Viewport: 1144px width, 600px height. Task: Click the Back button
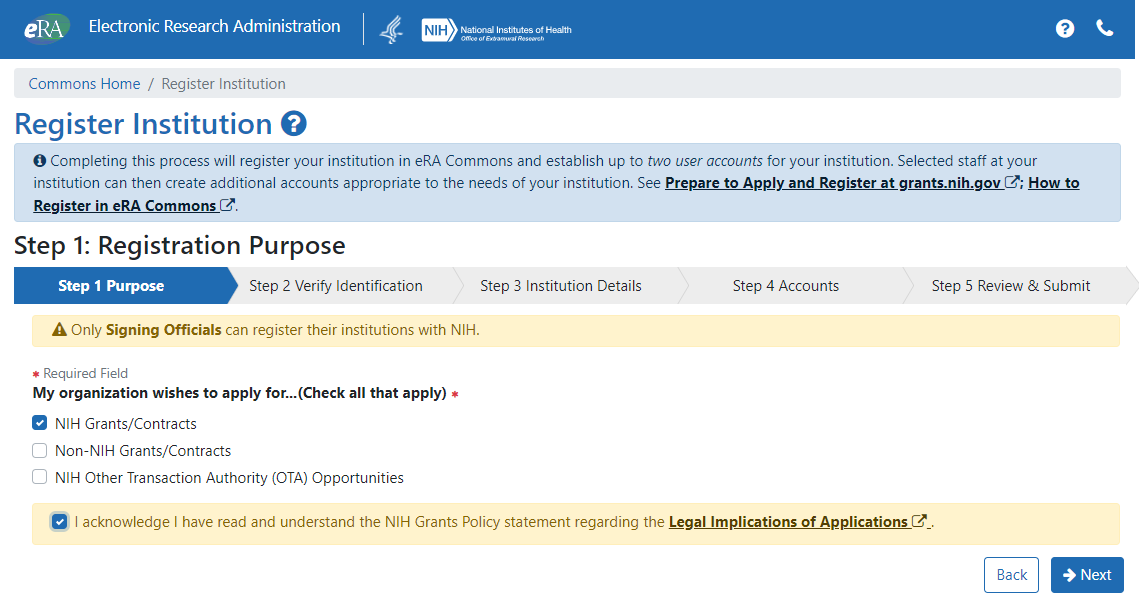click(x=1011, y=575)
